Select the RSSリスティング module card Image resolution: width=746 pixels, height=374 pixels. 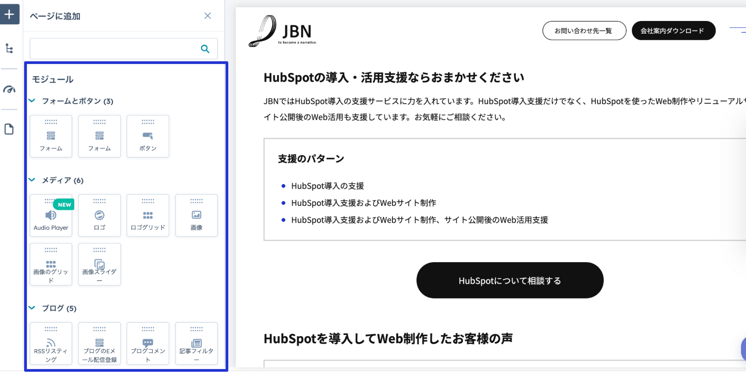click(51, 344)
